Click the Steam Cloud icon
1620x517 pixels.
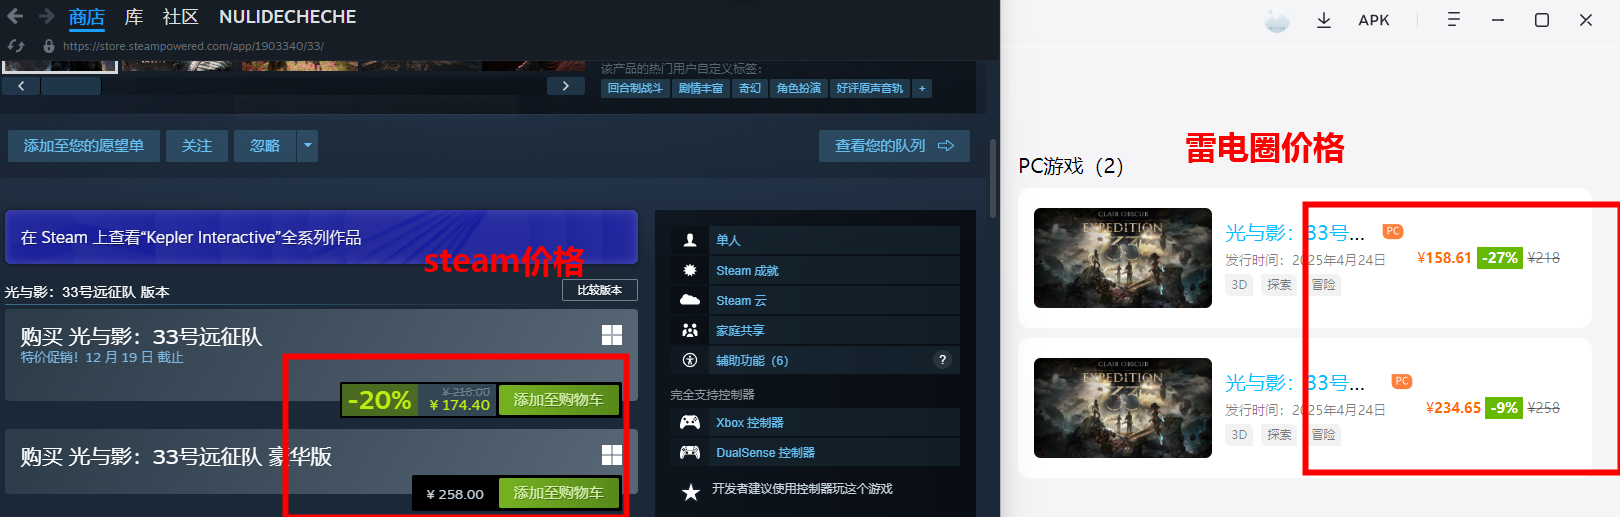[690, 300]
